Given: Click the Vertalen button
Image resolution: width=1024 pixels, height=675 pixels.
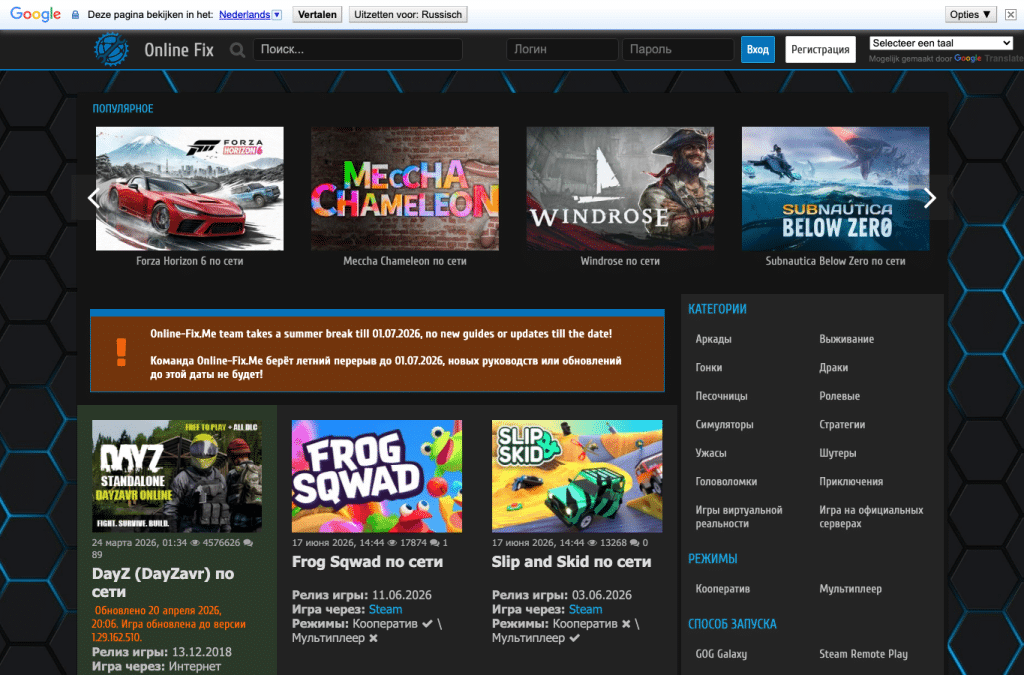Looking at the screenshot, I should pyautogui.click(x=317, y=14).
